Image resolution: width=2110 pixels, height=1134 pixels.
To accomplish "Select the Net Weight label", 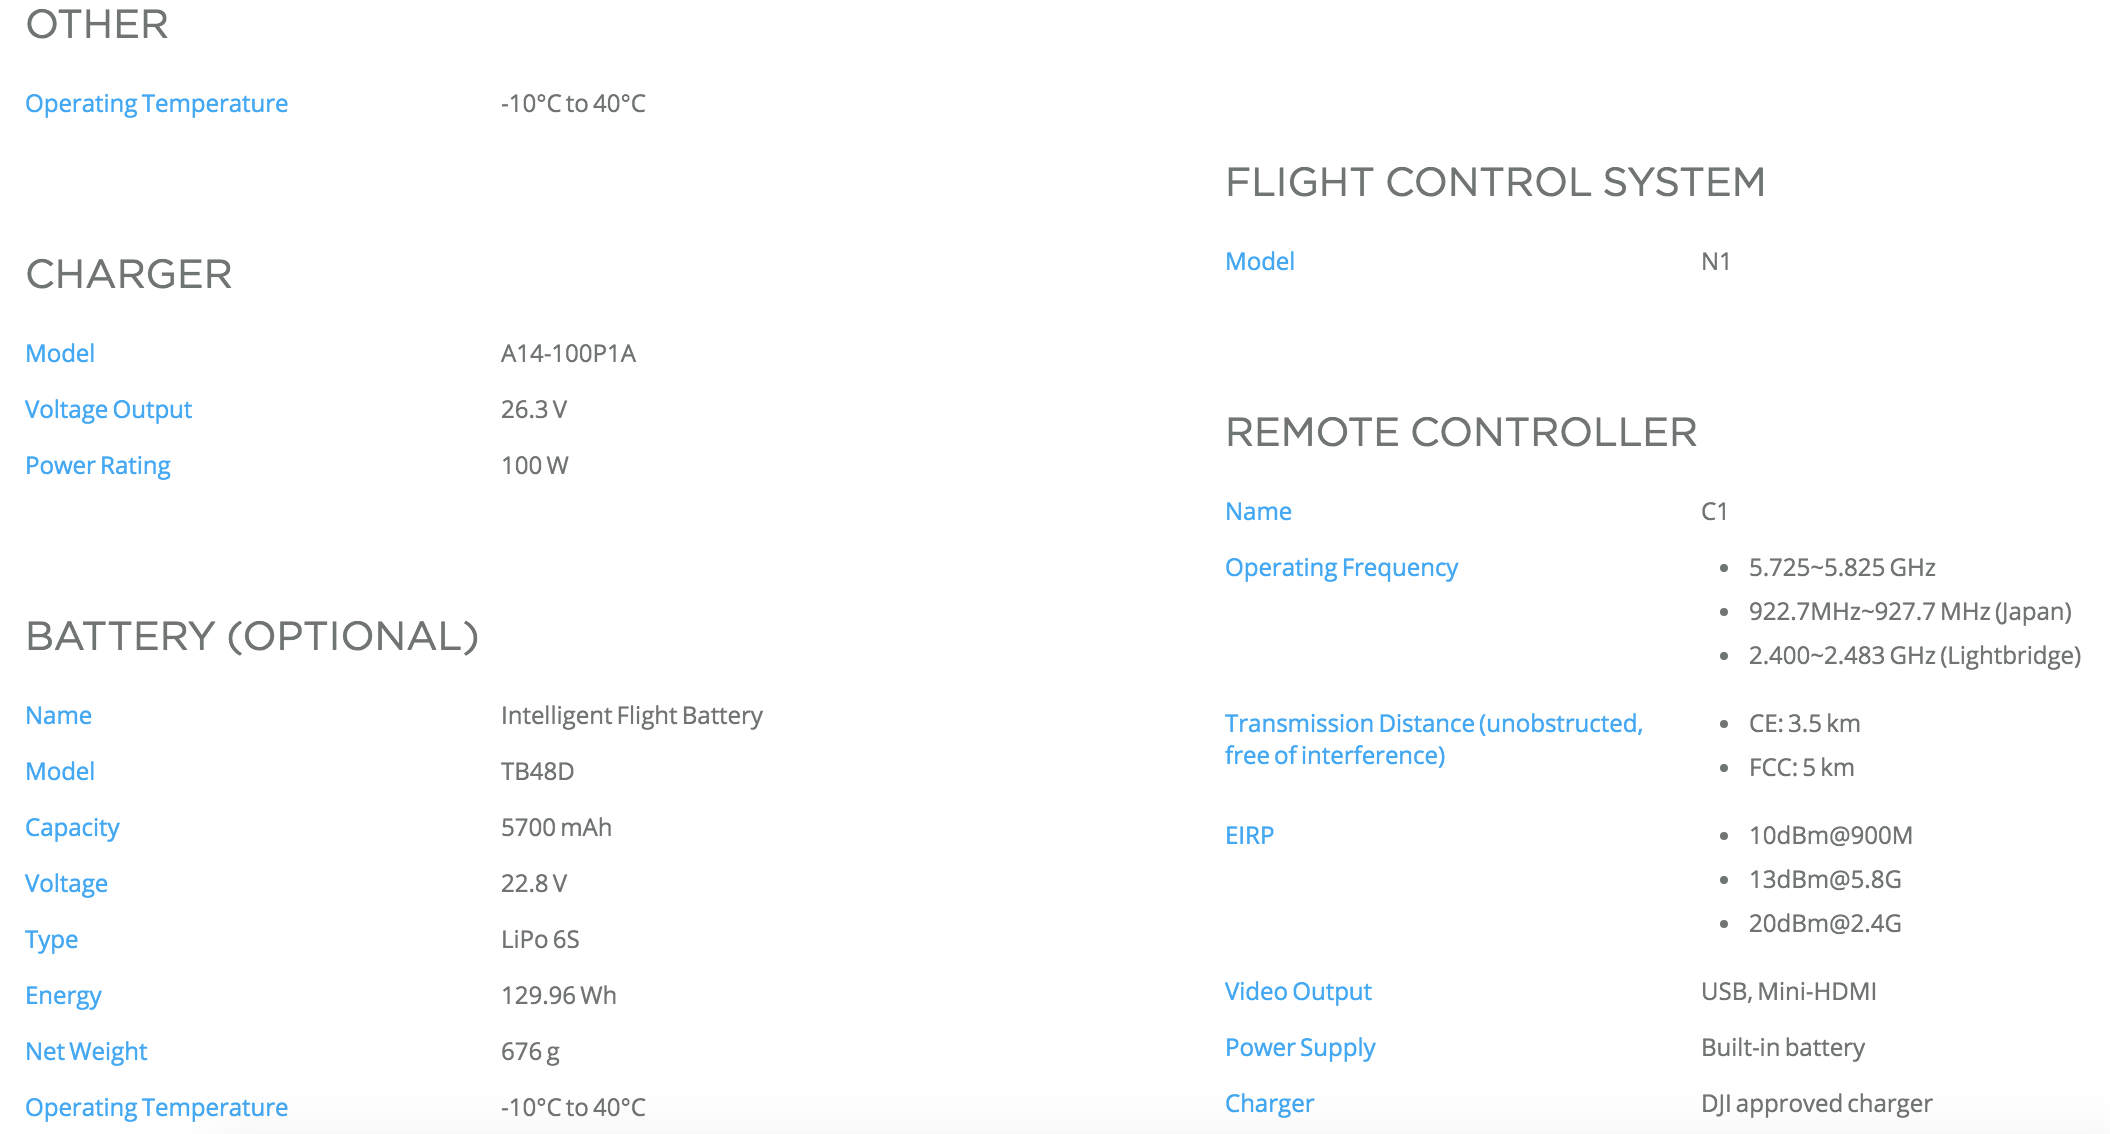I will (x=86, y=1052).
